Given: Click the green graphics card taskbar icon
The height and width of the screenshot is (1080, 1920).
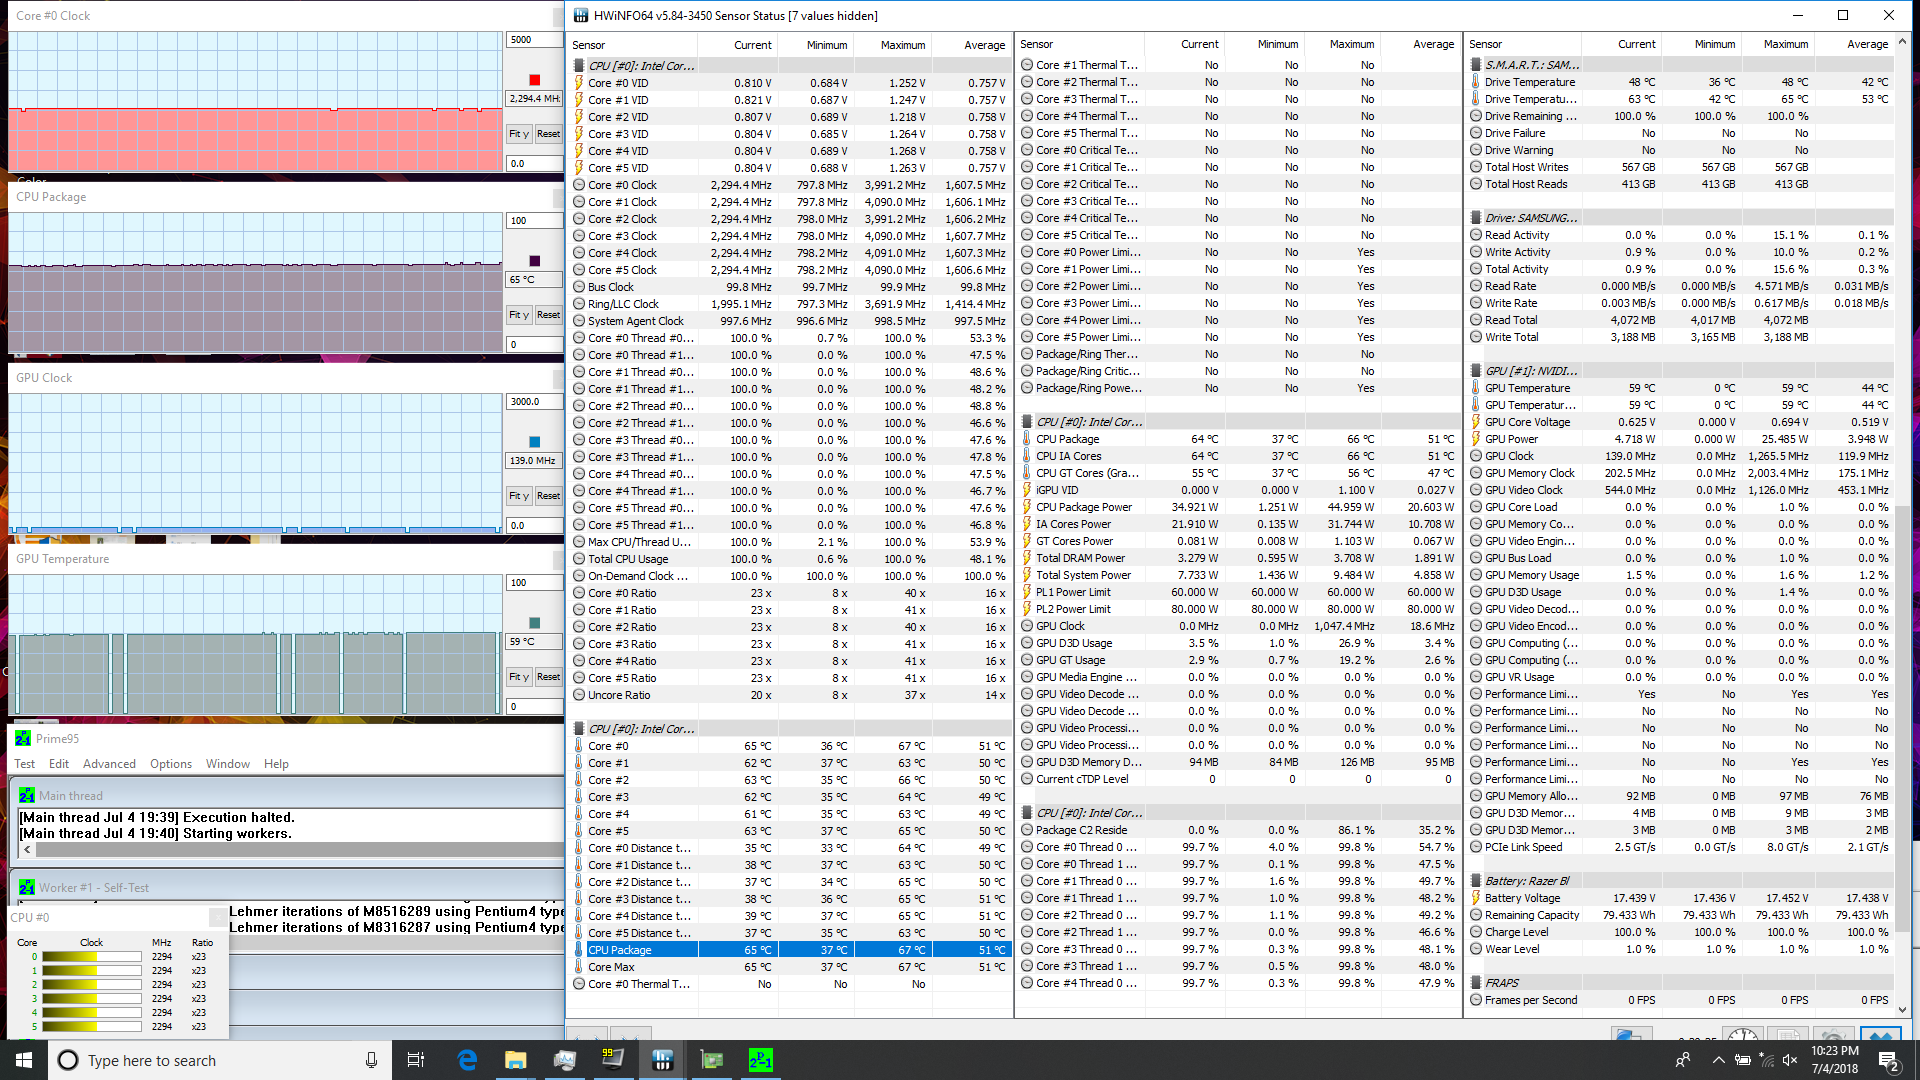Looking at the screenshot, I should (711, 1060).
